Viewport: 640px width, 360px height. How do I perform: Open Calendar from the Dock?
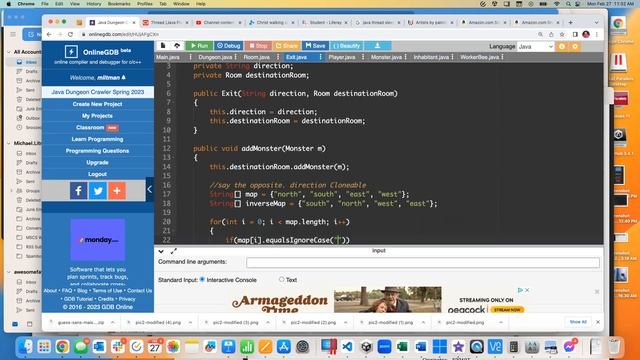click(x=154, y=347)
